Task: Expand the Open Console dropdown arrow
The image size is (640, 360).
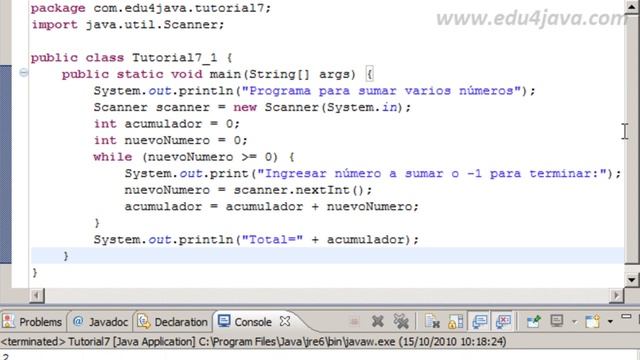Action: 610,322
